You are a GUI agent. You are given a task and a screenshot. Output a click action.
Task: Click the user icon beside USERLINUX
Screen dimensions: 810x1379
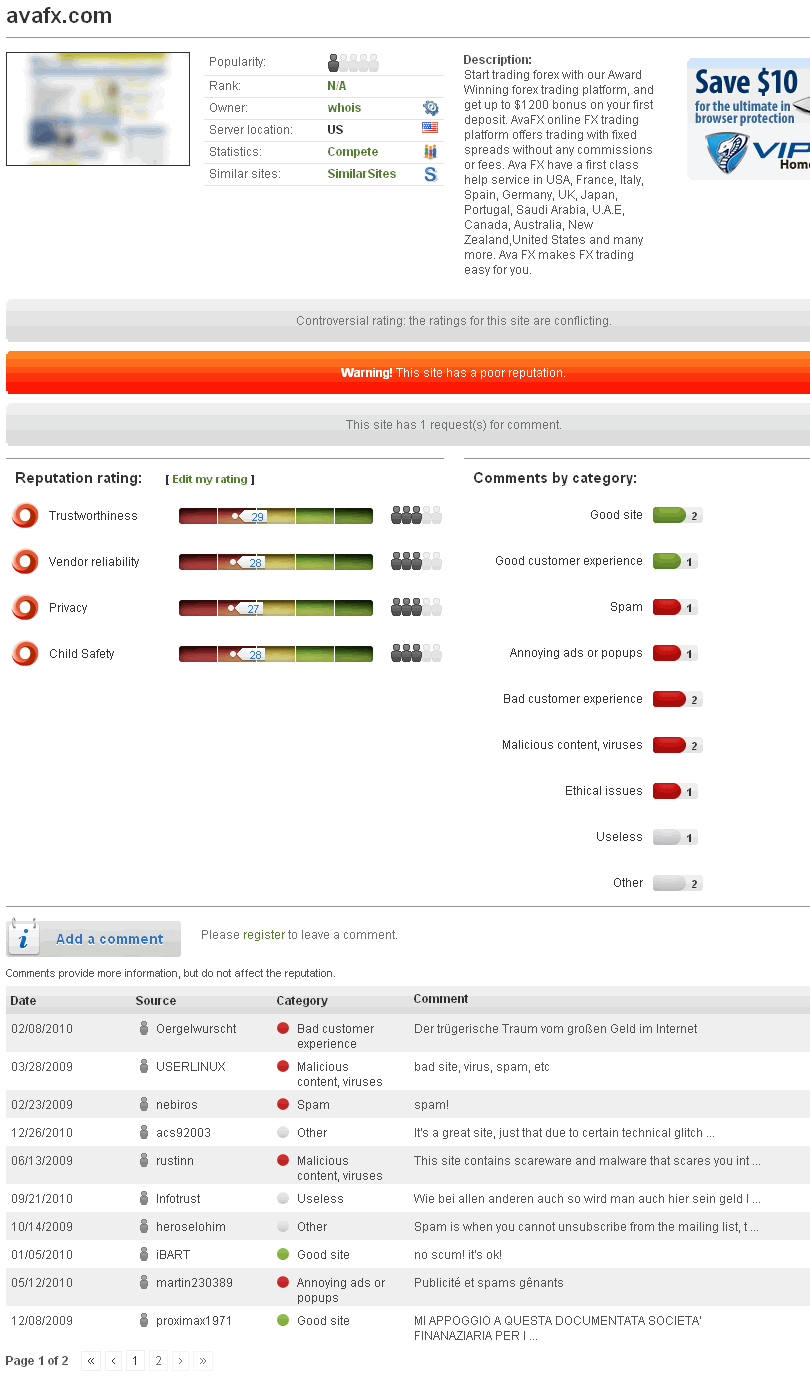coord(144,1066)
